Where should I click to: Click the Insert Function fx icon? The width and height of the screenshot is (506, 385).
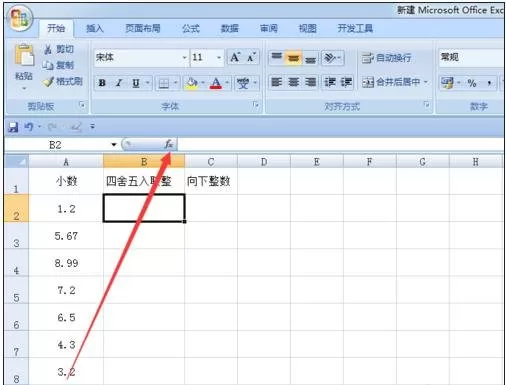coord(169,144)
